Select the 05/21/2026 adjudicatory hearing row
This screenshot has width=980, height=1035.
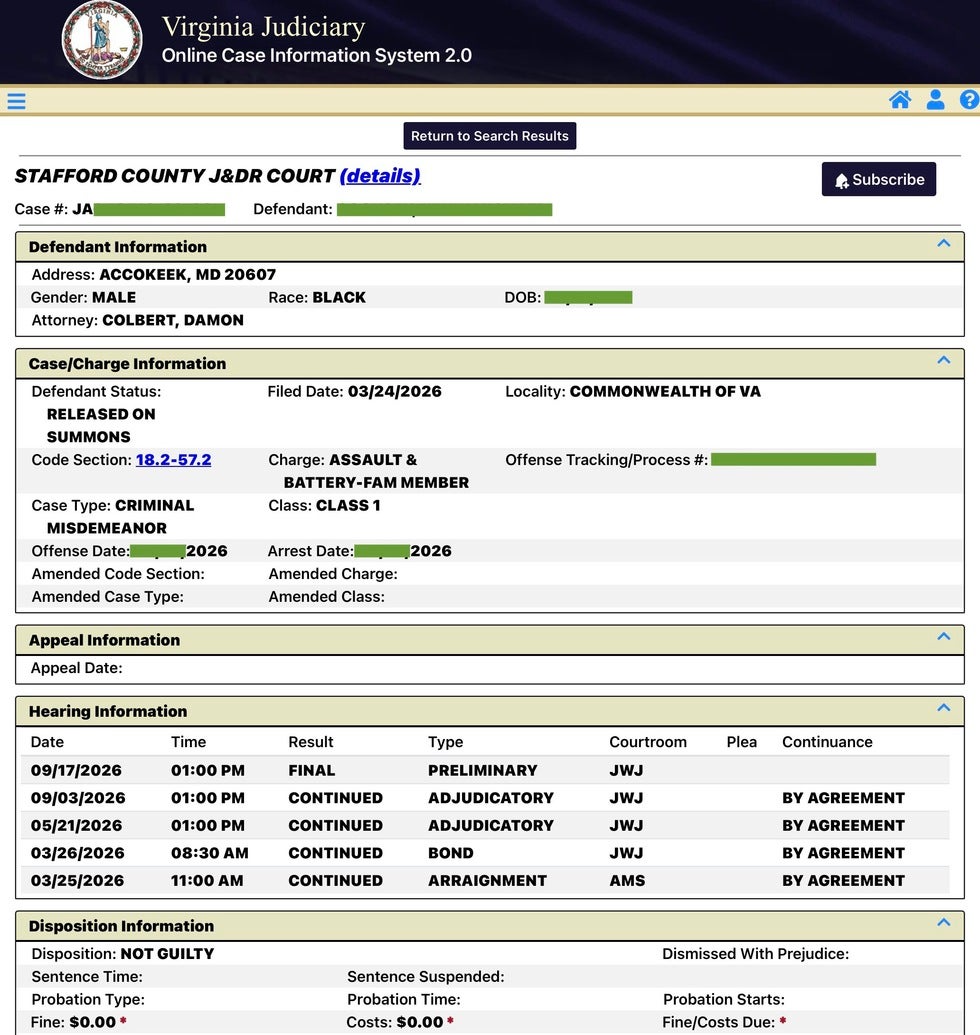[485, 825]
